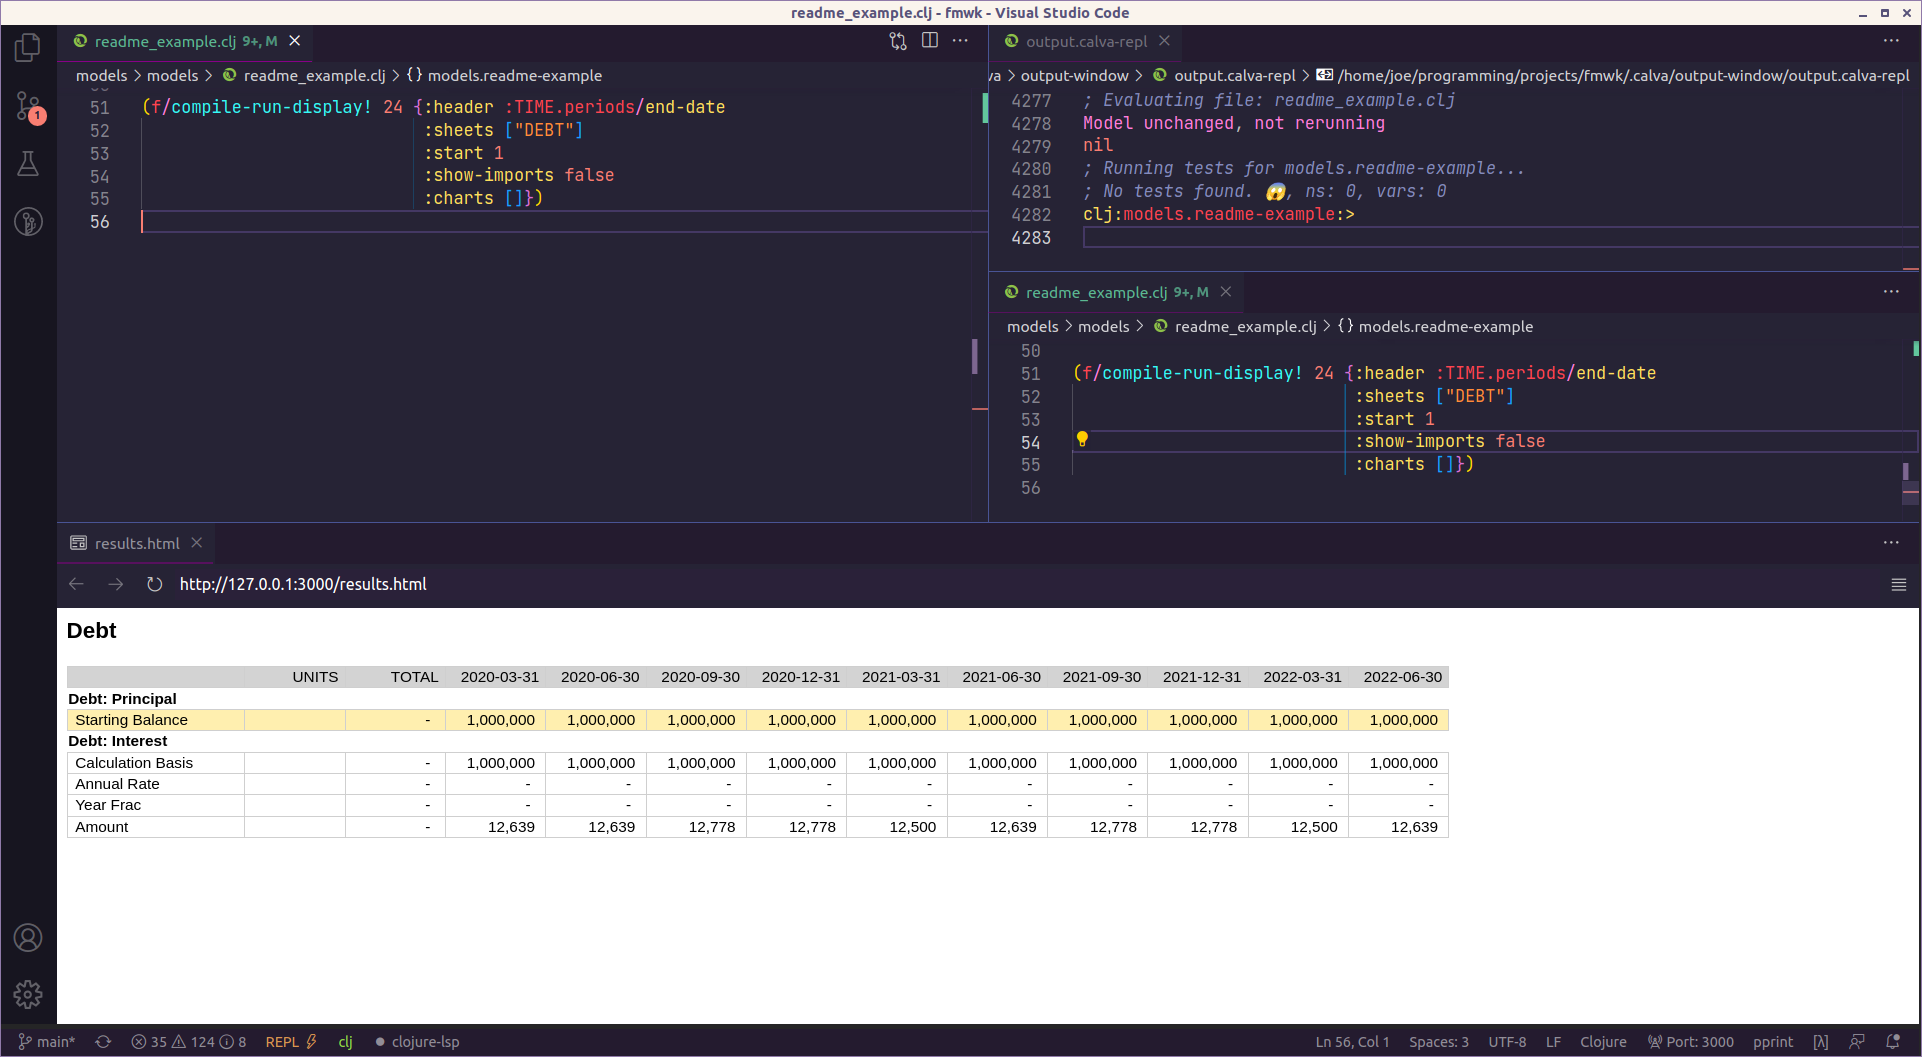
Task: Open the browser preview hamburger menu
Action: 1899,584
